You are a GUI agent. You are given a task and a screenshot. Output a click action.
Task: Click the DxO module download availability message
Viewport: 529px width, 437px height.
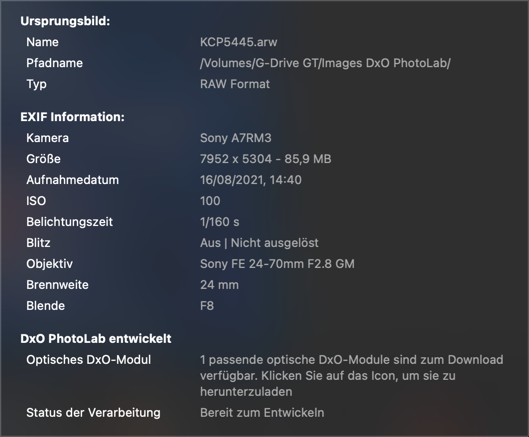click(352, 376)
